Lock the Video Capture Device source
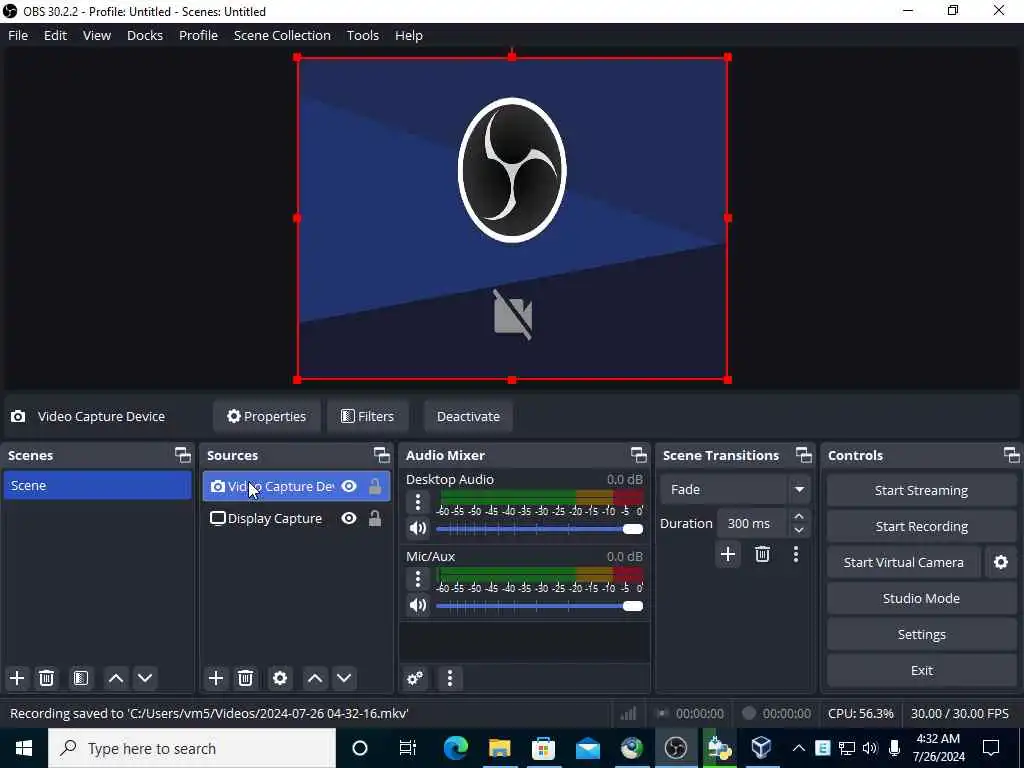 (375, 486)
